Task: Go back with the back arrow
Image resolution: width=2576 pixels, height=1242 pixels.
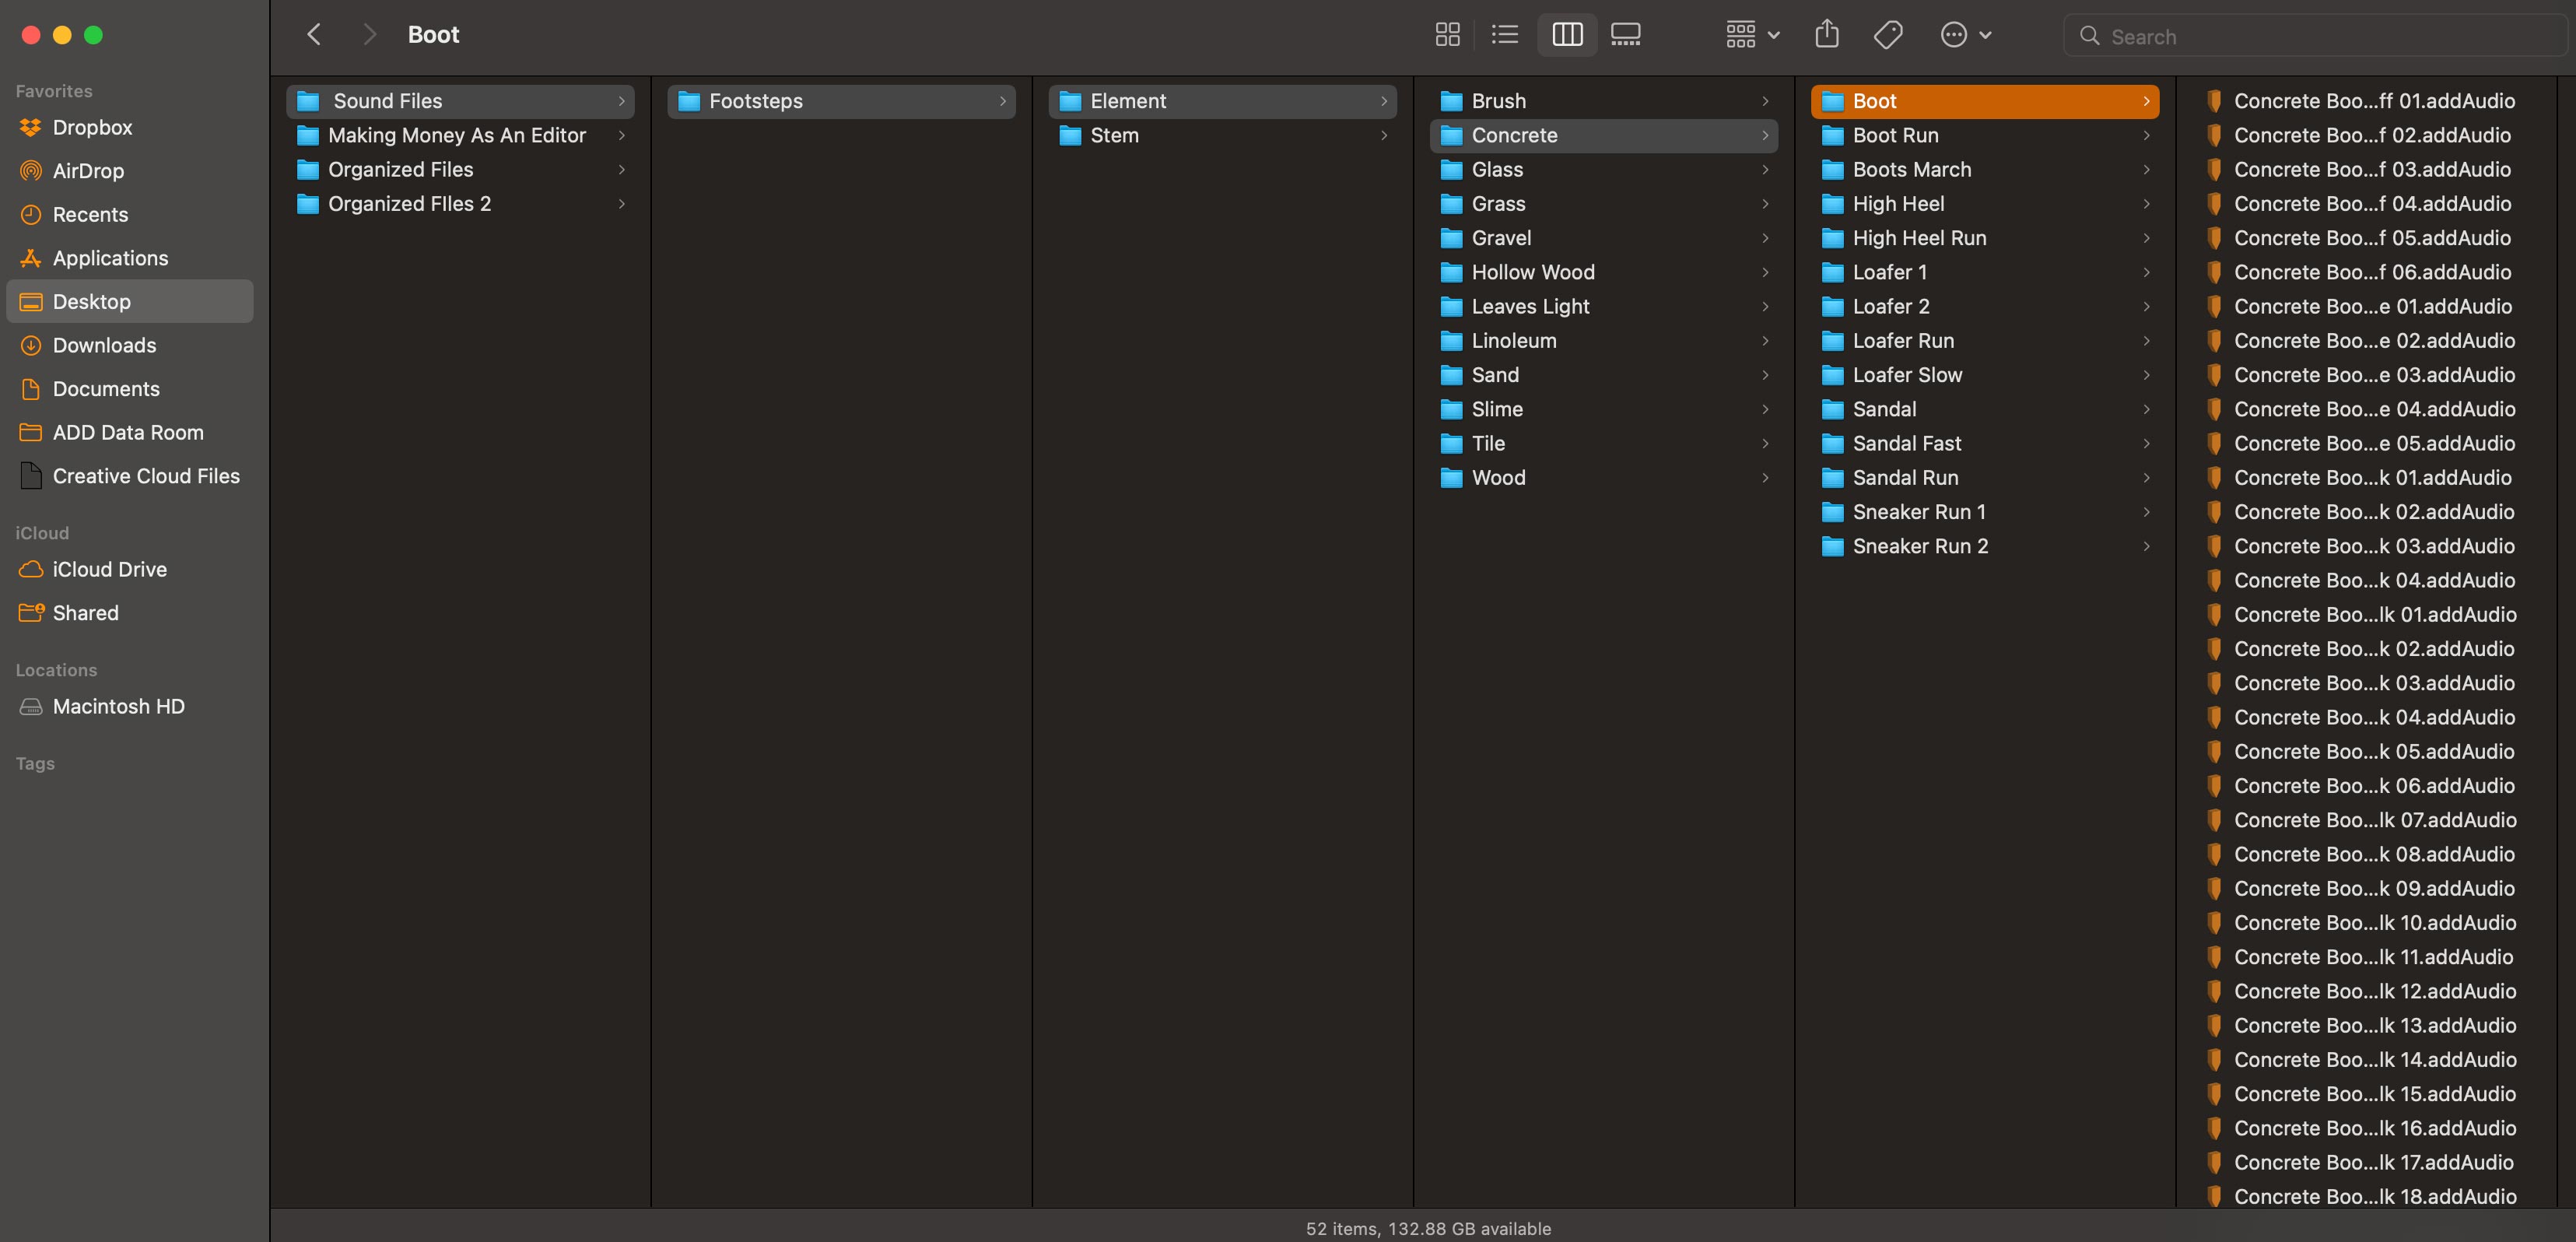Action: coord(314,35)
